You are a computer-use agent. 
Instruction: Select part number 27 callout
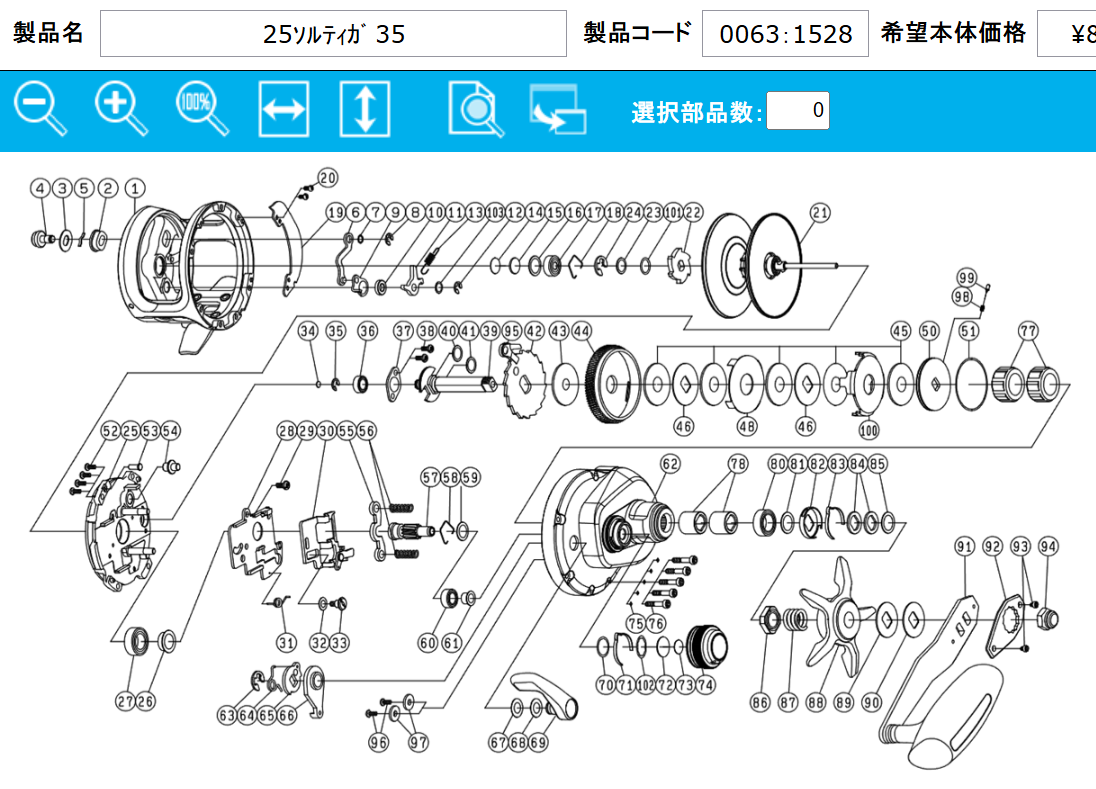coord(125,700)
